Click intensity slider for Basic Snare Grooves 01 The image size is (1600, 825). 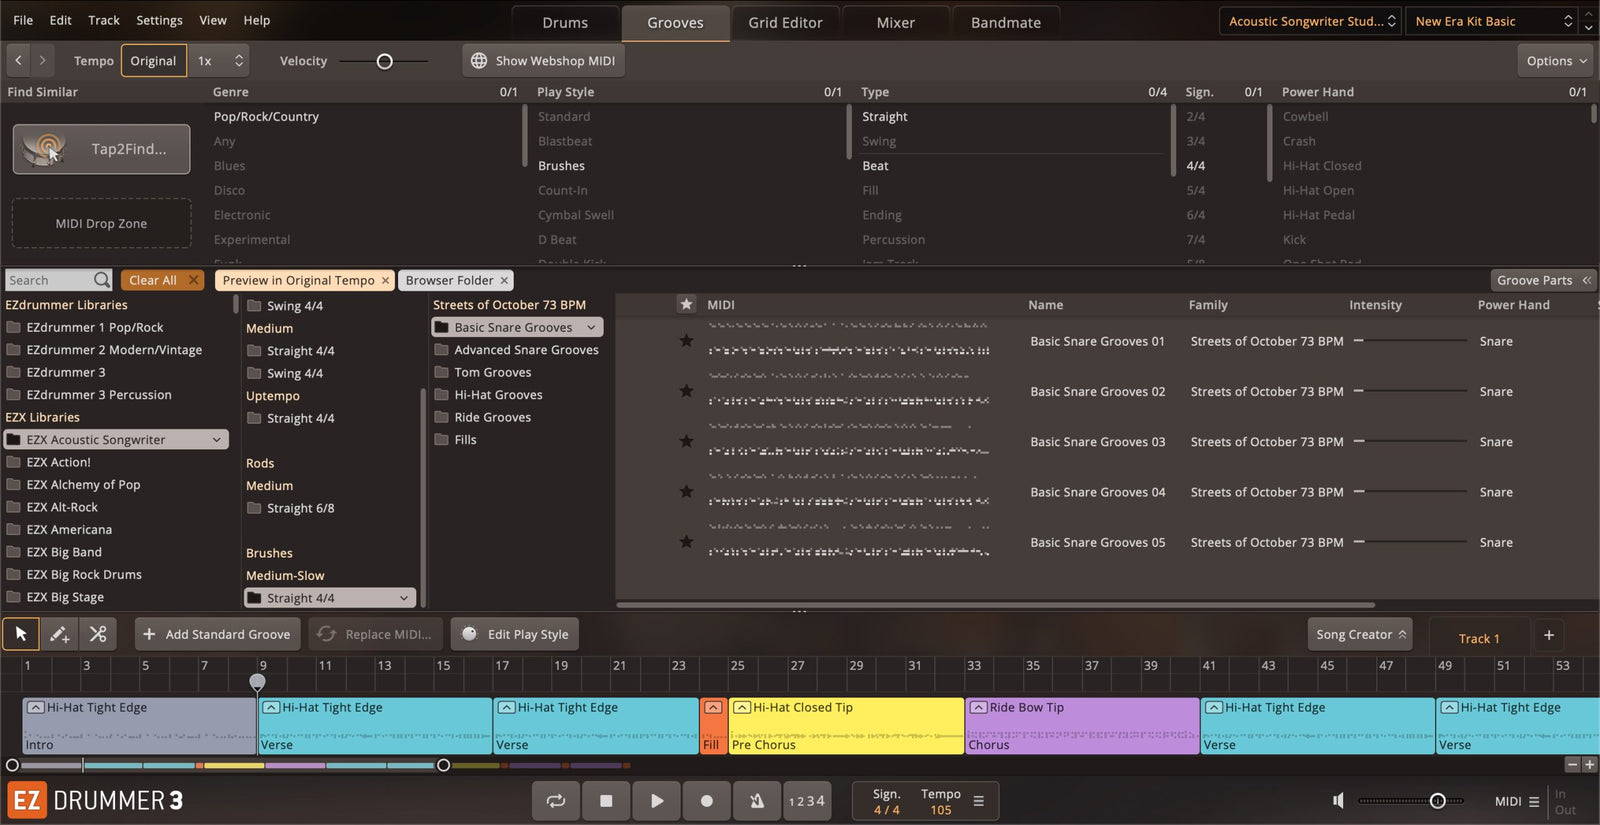point(1410,341)
